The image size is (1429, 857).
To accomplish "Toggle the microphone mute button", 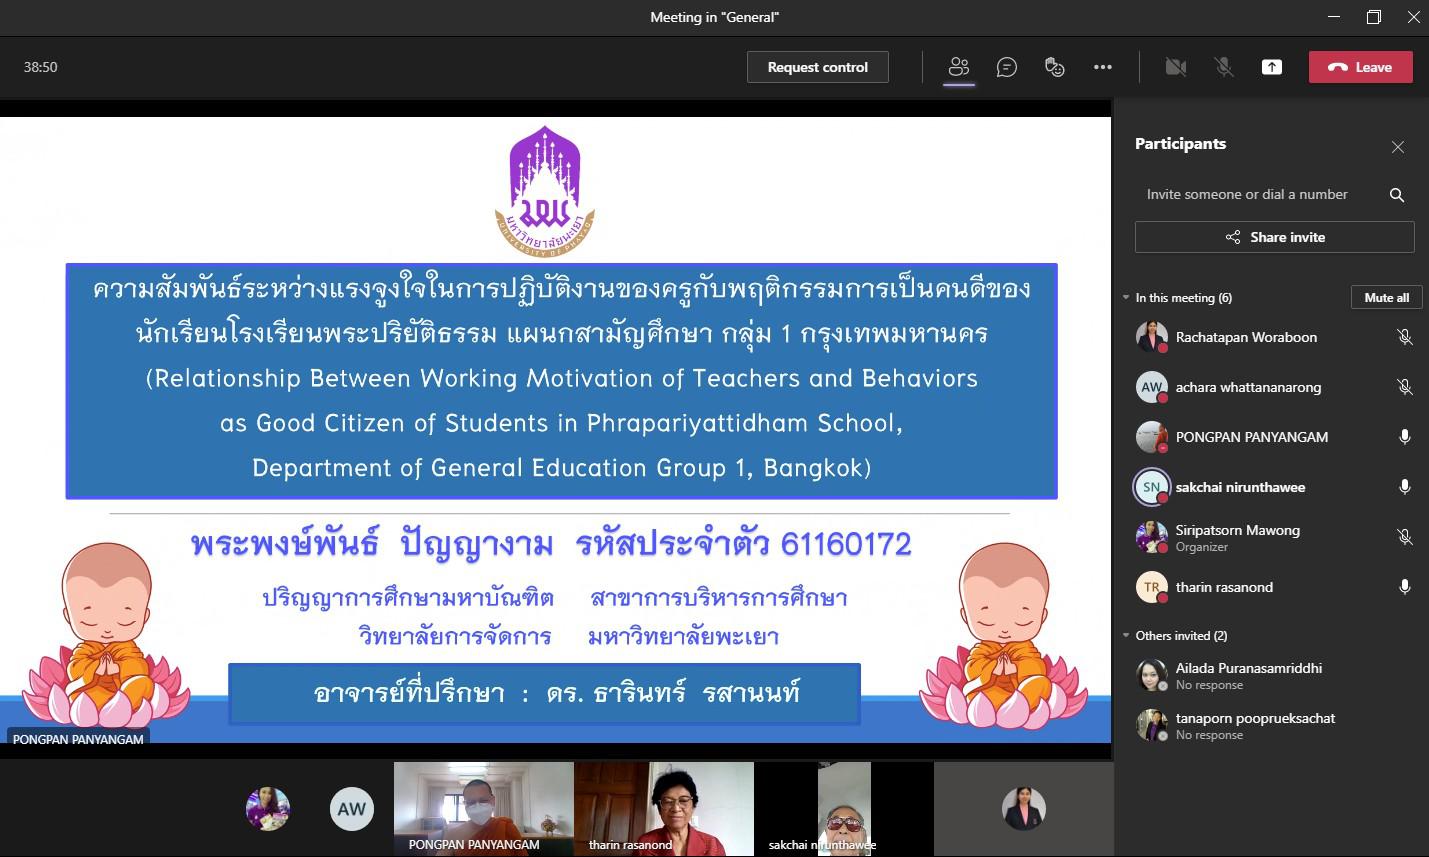I will [1223, 67].
